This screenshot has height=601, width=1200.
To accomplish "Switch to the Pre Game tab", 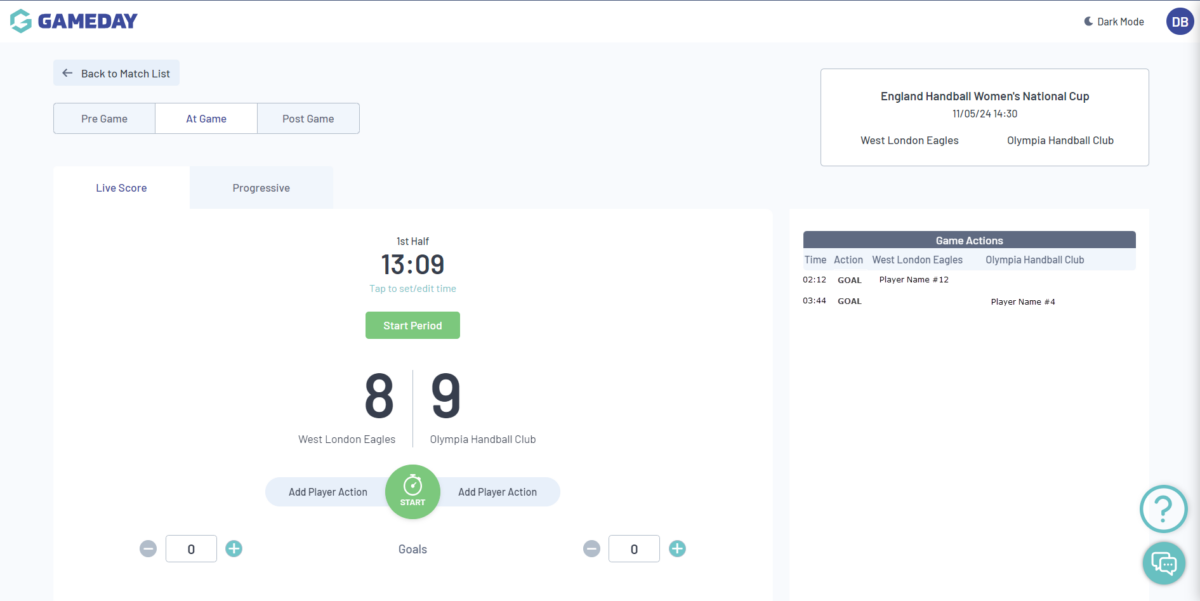I will coord(104,118).
